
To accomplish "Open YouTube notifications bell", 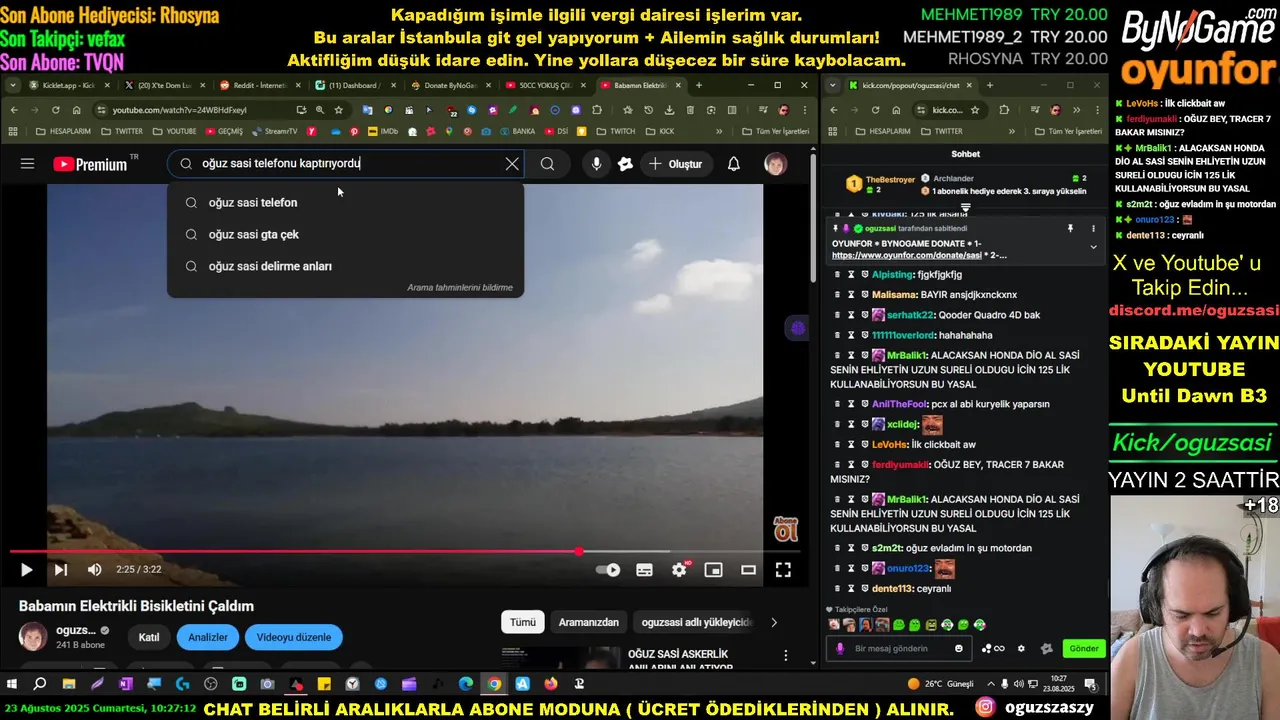I will coord(733,164).
